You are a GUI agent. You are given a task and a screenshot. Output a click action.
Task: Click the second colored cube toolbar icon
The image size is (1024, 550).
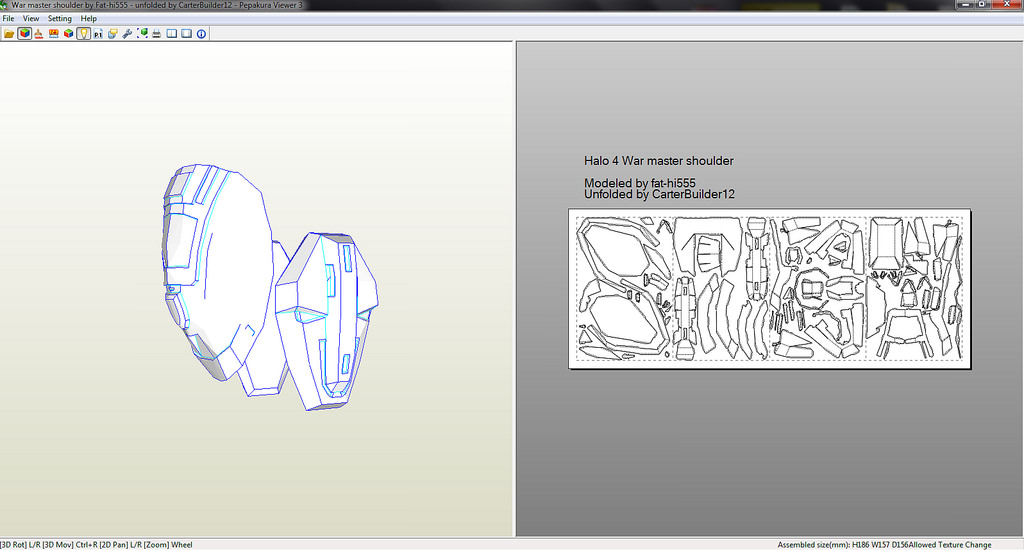(69, 33)
